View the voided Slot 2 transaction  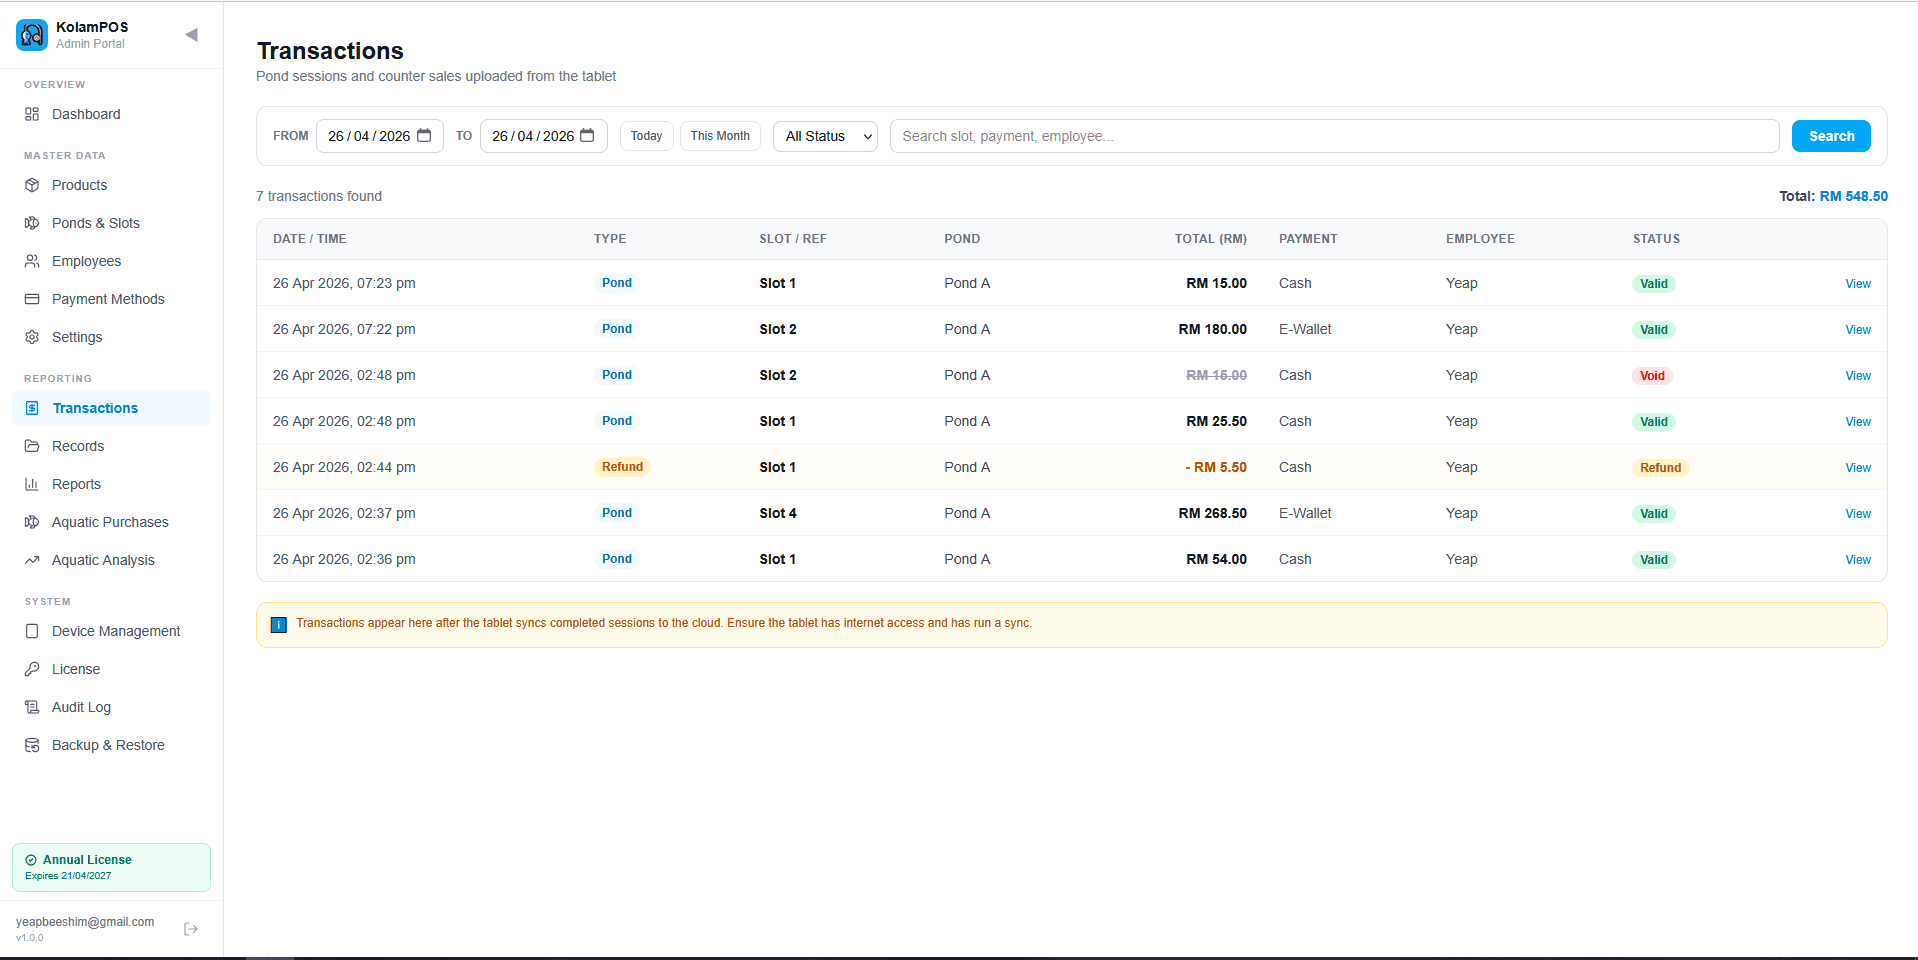[1857, 376]
